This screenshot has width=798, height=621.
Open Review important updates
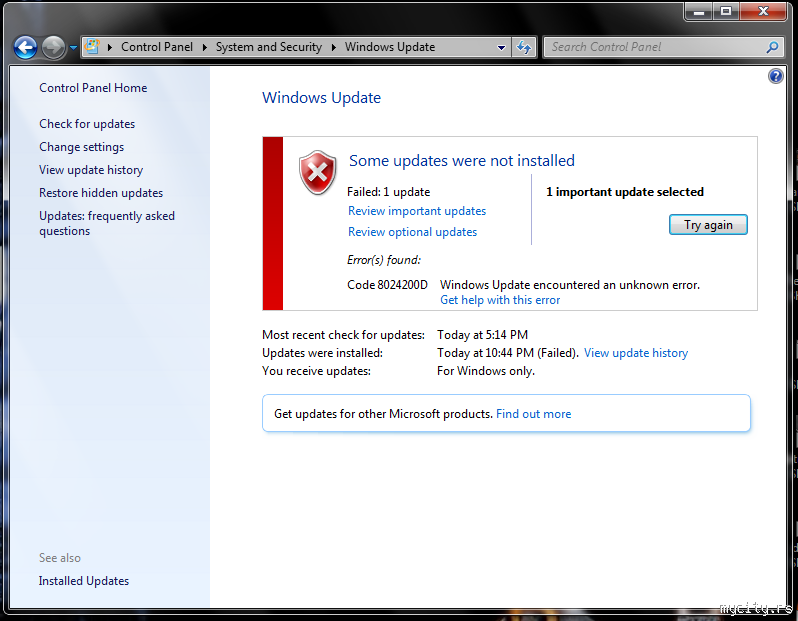(417, 211)
